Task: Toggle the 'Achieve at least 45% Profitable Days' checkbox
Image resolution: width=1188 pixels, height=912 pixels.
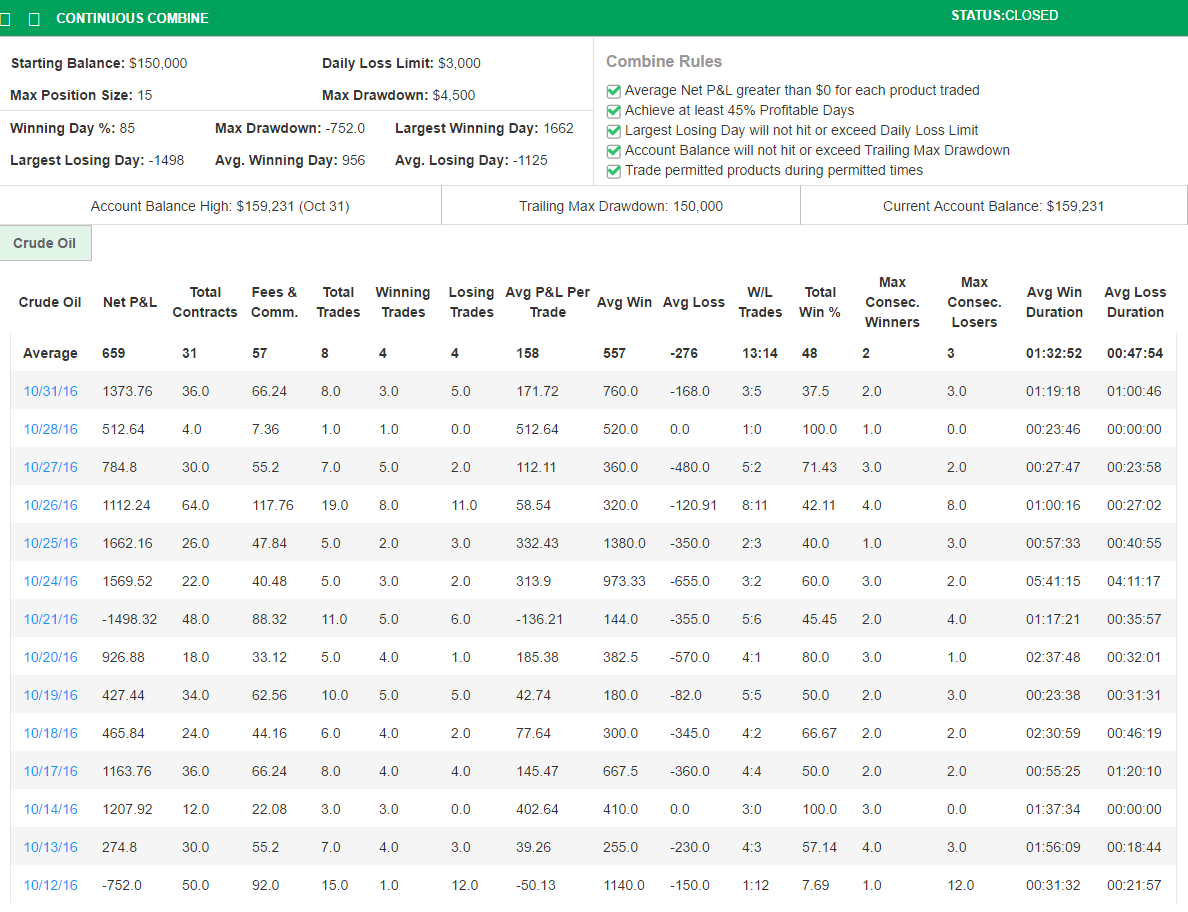Action: click(x=614, y=111)
